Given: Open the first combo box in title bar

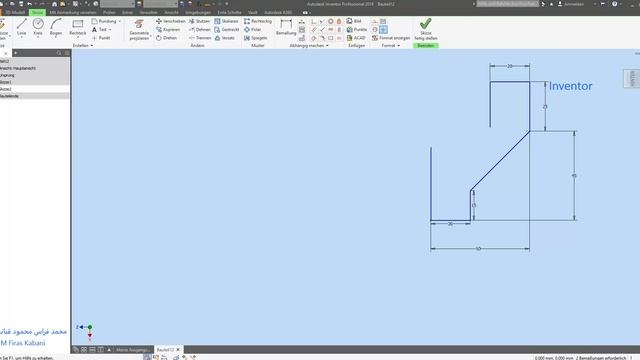Looking at the screenshot, I should (118, 4).
